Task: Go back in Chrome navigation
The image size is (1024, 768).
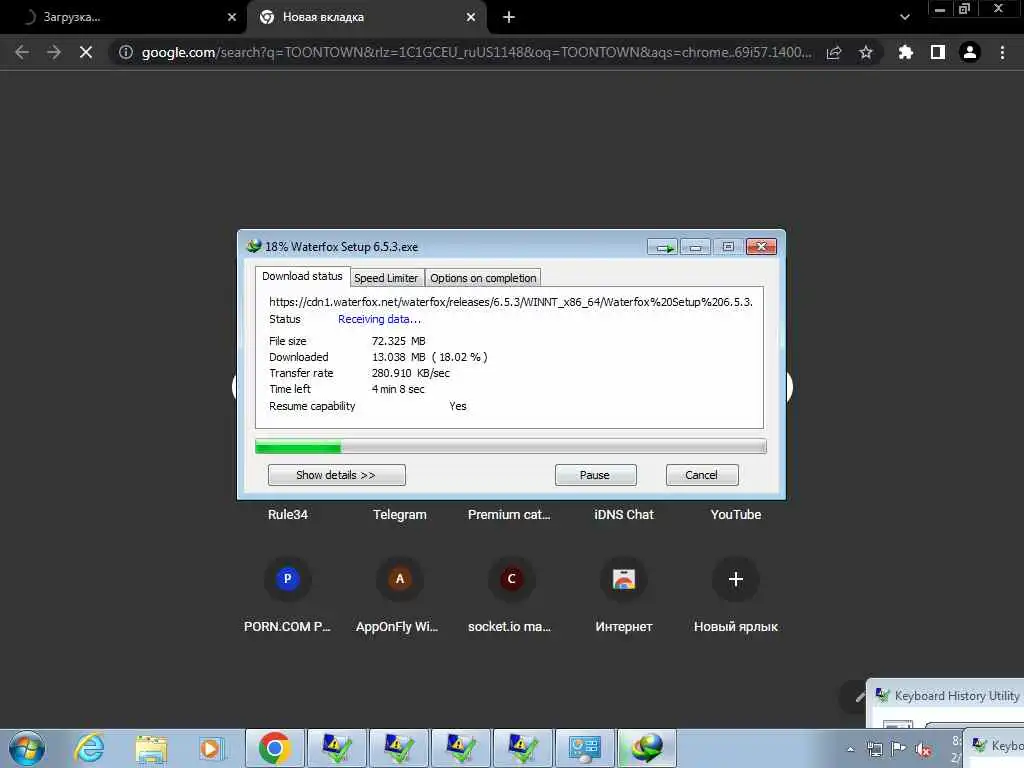Action: [22, 52]
